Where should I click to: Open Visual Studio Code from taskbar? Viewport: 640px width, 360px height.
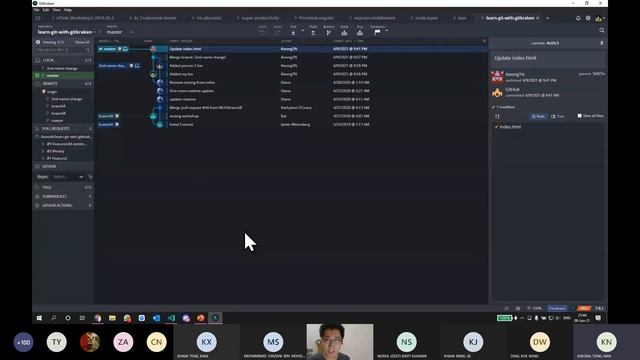(x=171, y=318)
